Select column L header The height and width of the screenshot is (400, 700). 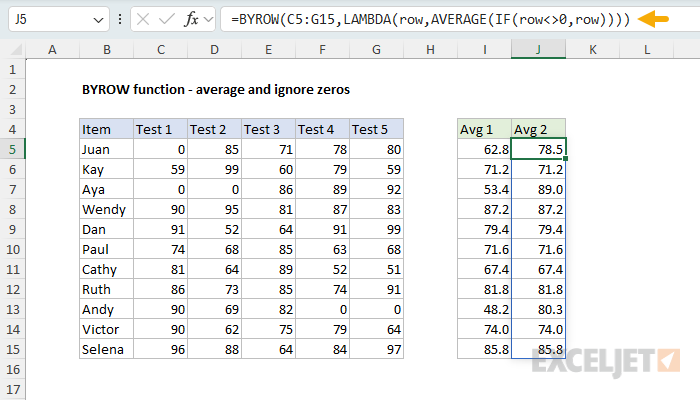(x=647, y=50)
